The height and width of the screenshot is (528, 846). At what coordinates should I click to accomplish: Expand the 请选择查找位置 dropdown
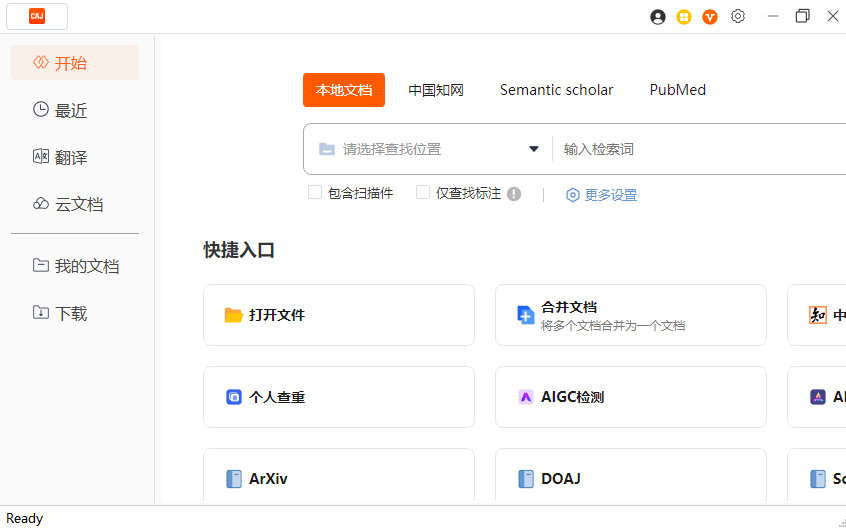[x=533, y=149]
